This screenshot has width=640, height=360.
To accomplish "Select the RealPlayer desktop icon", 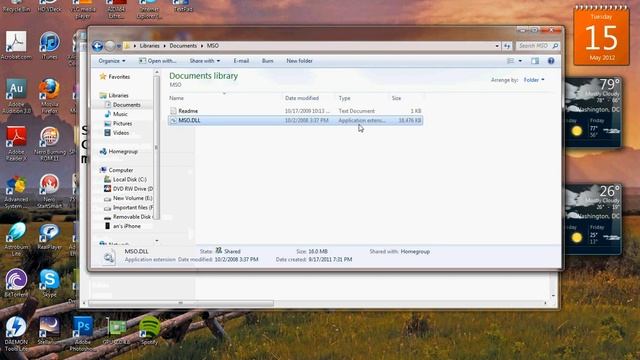I will click(49, 236).
